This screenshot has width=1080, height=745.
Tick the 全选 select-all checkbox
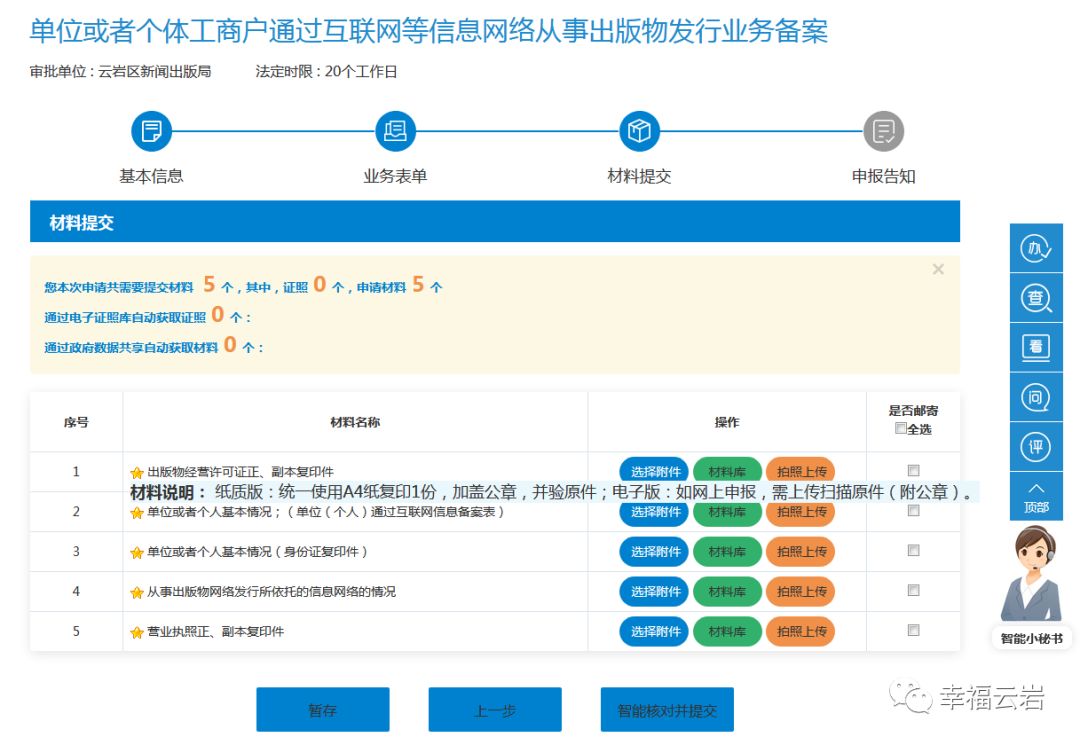click(901, 428)
